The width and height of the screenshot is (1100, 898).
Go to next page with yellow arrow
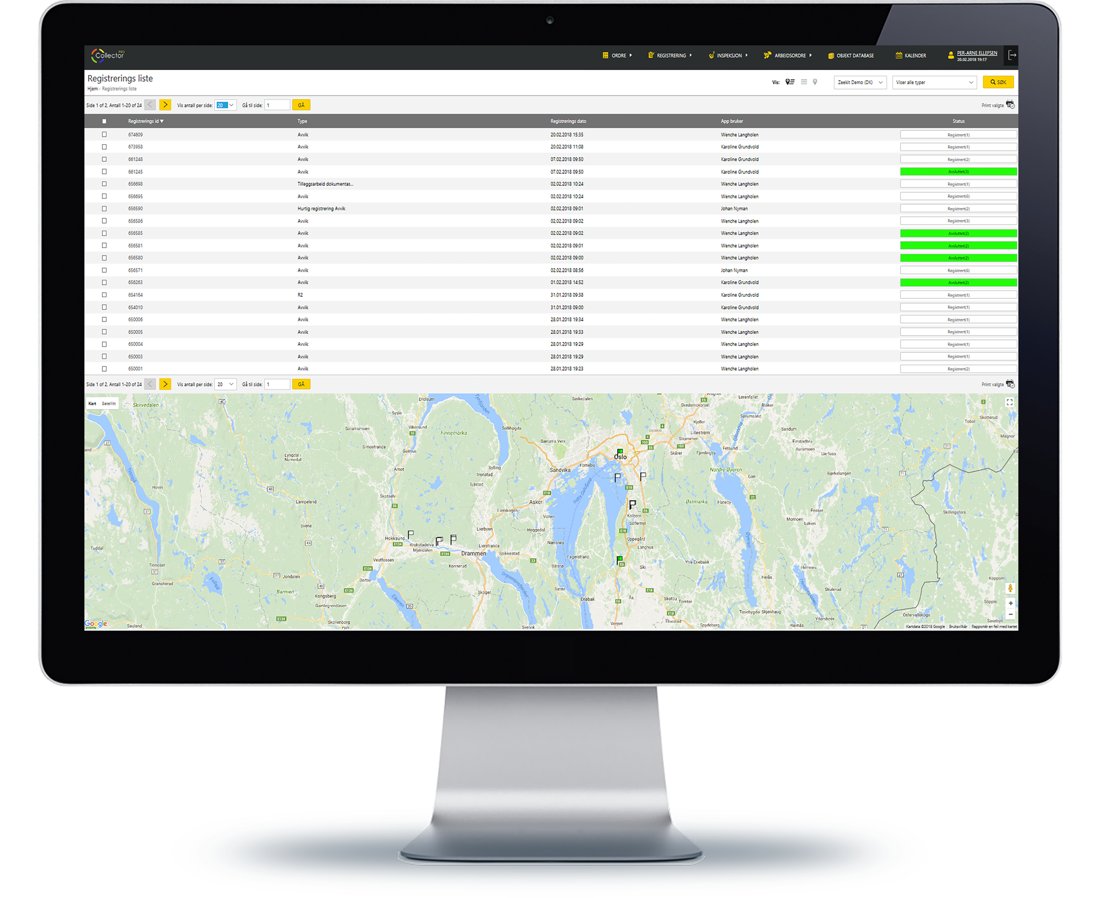165,104
